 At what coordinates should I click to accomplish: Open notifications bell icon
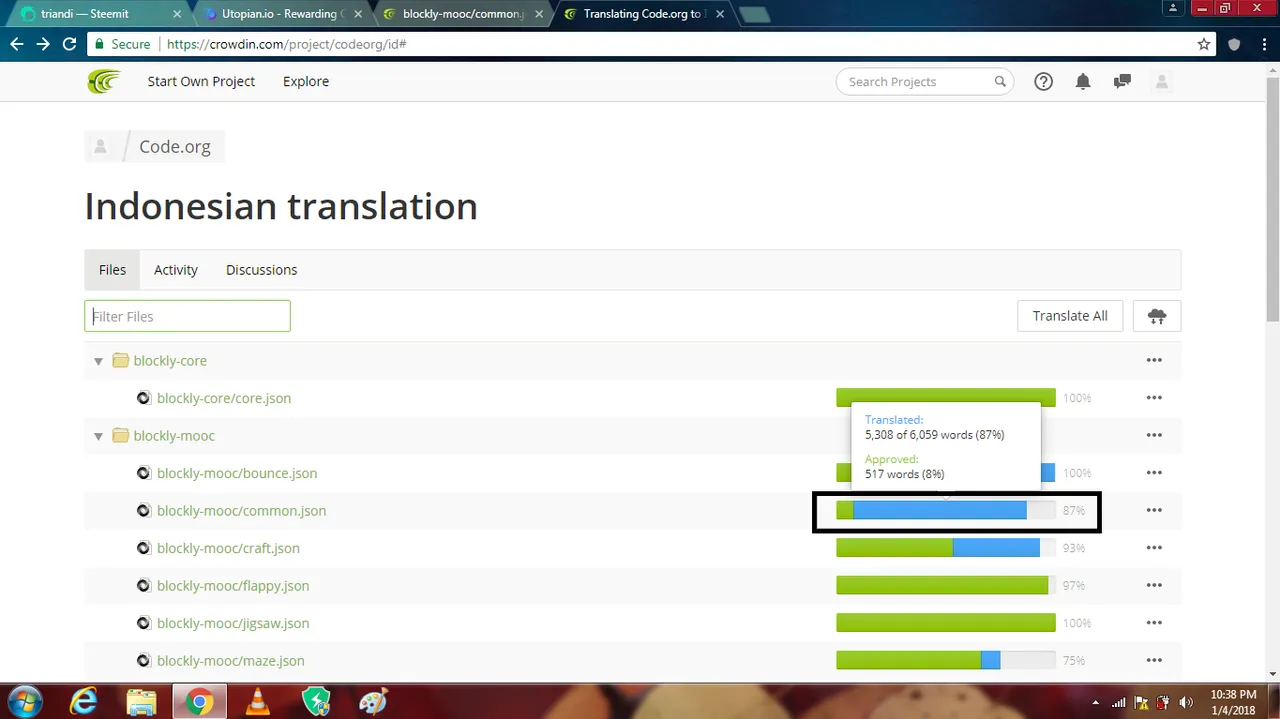[1083, 82]
